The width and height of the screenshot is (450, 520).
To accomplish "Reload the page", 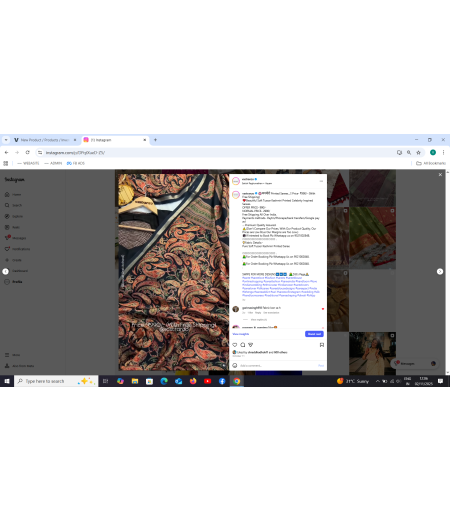I will coord(27,152).
